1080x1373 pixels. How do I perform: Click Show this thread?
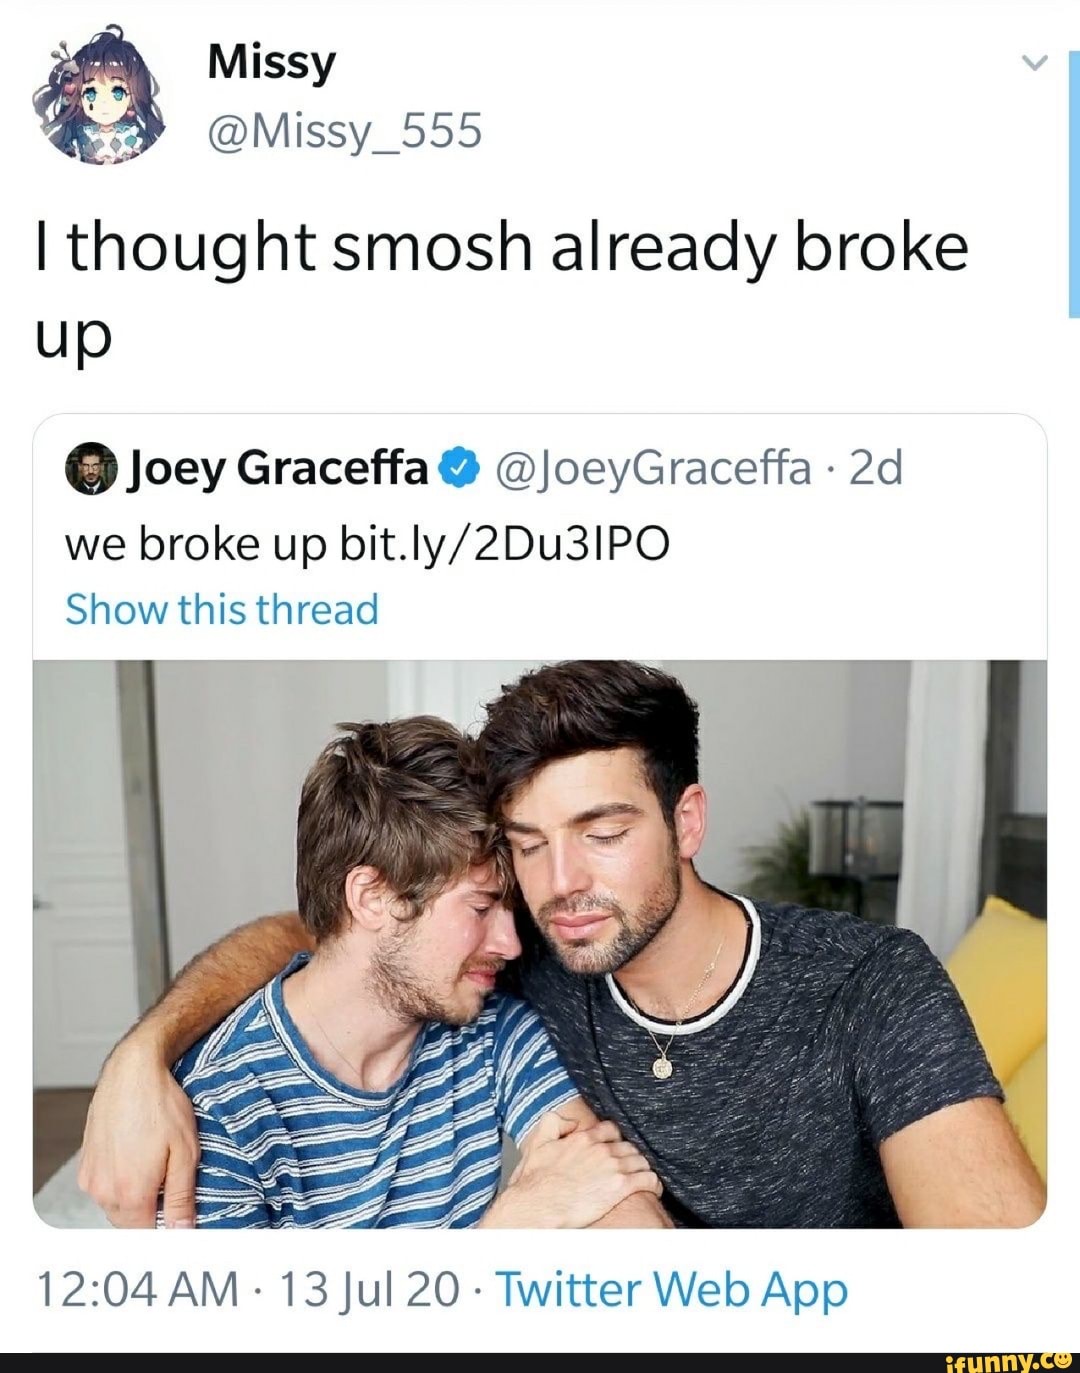tap(222, 609)
